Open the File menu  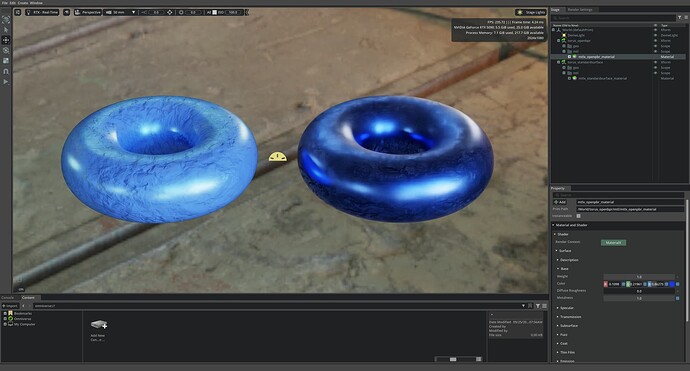coord(4,3)
